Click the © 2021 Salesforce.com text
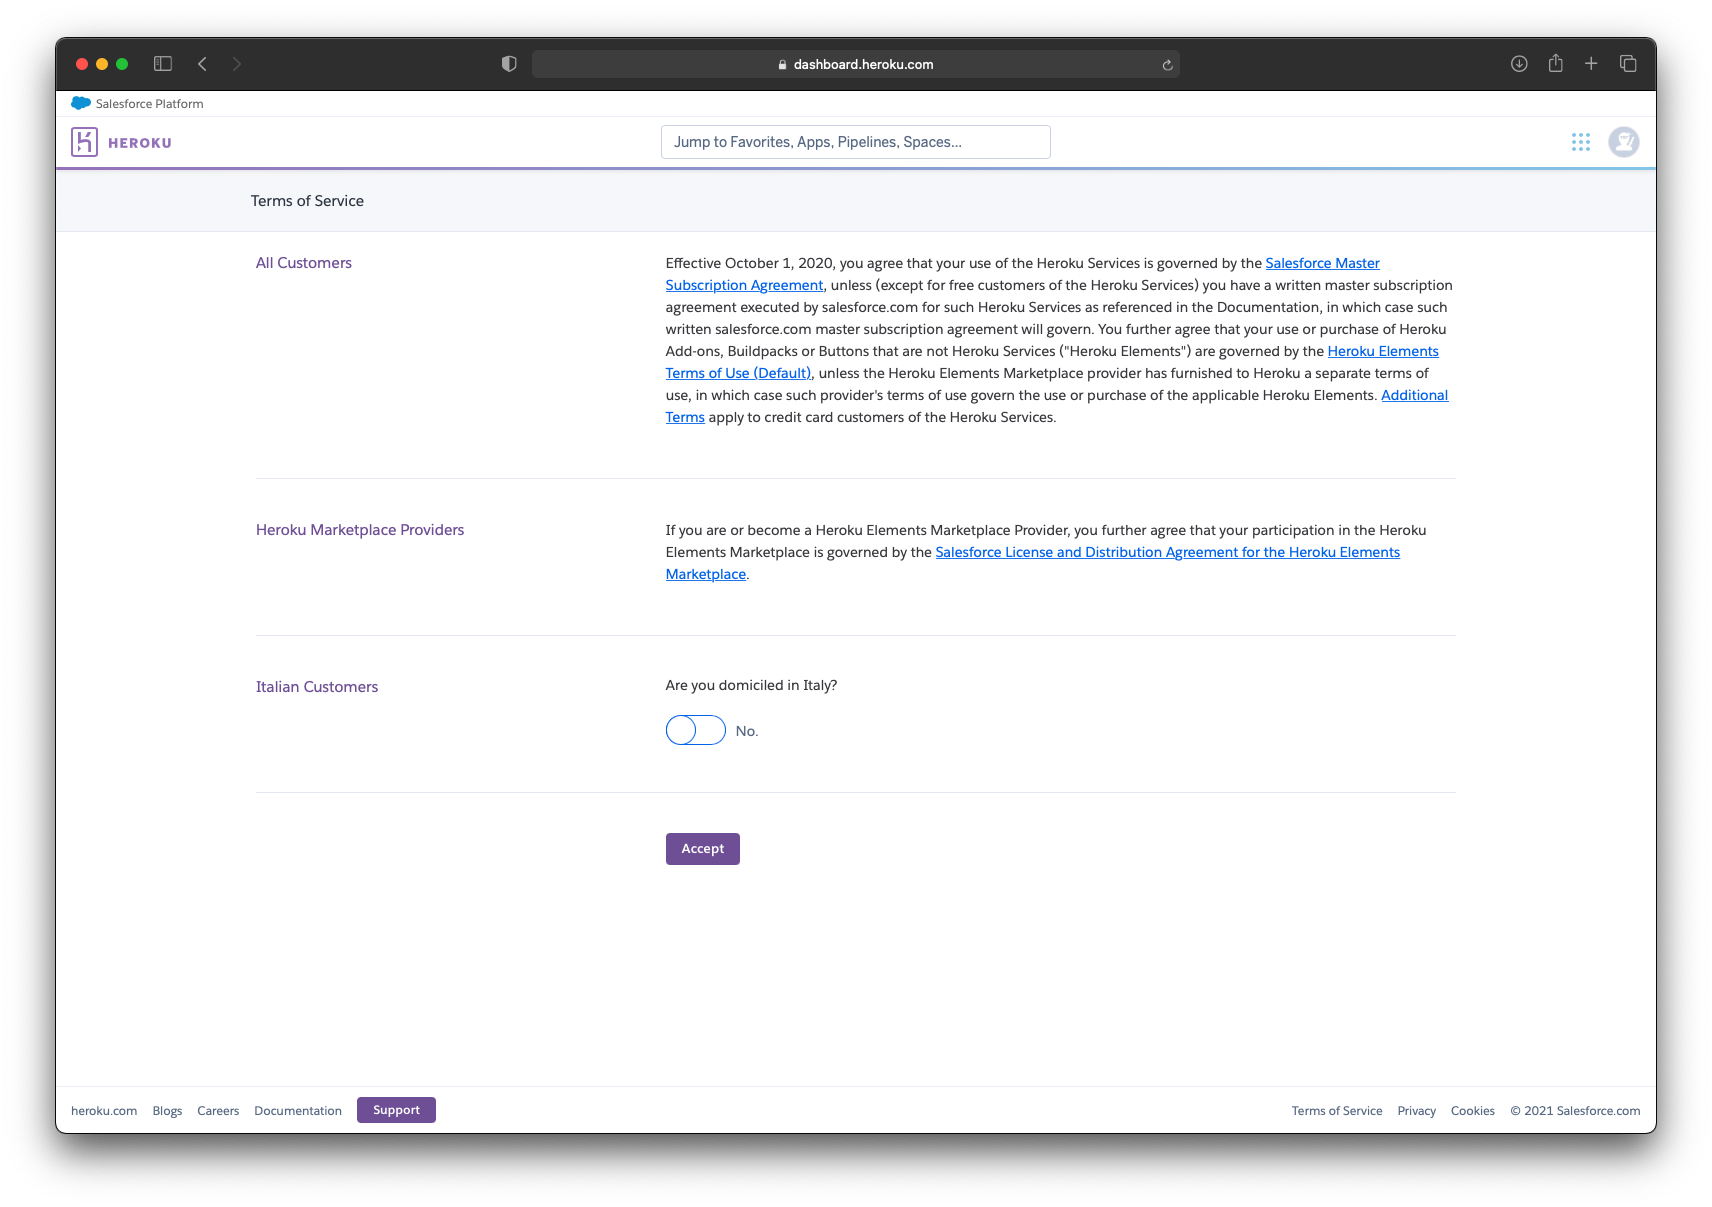Viewport: 1712px width, 1207px height. (x=1575, y=1111)
